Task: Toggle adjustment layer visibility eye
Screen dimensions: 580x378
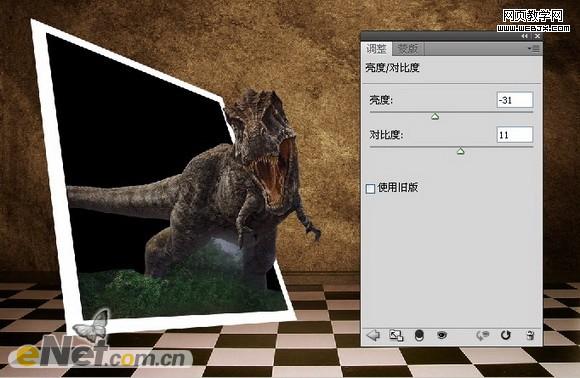Action: pyautogui.click(x=442, y=335)
